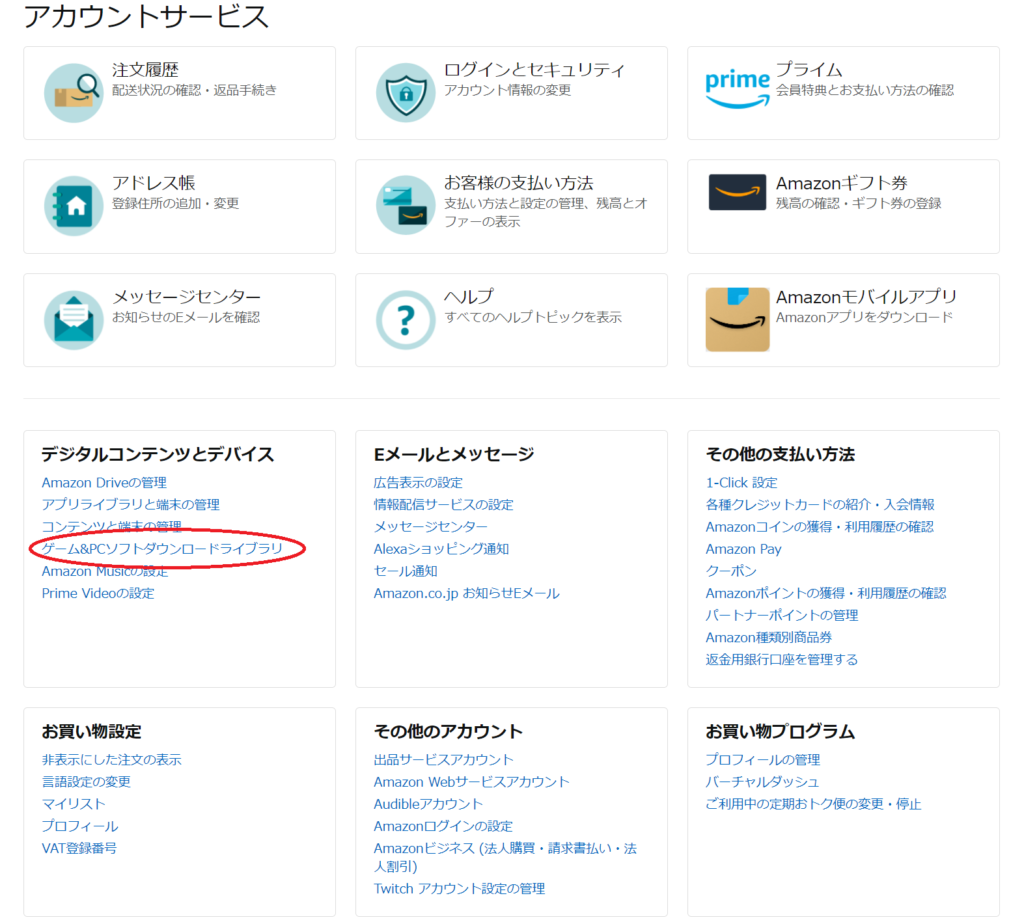Screen dimensions: 1024x924
Task: Open Amazon Musicの設定 link
Action: (x=104, y=571)
